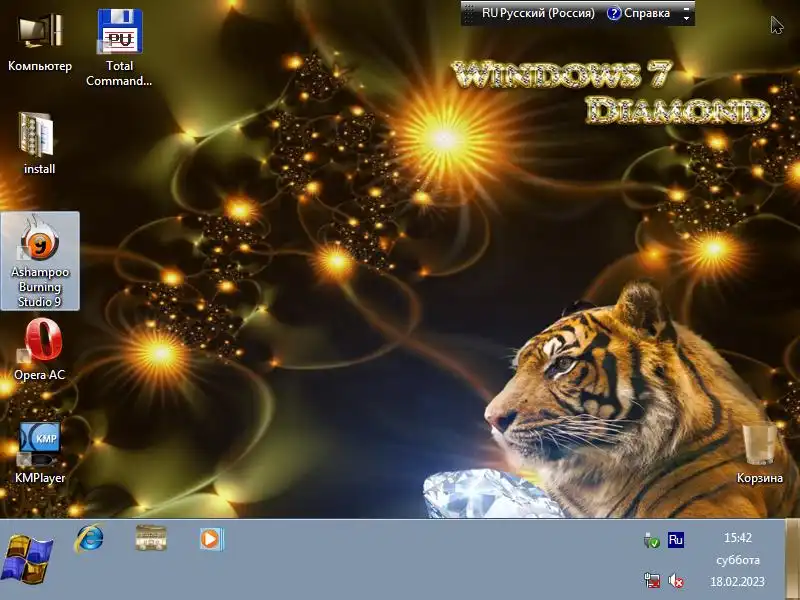The width and height of the screenshot is (800, 600).
Task: Click the language bar grip handle
Action: click(x=469, y=13)
